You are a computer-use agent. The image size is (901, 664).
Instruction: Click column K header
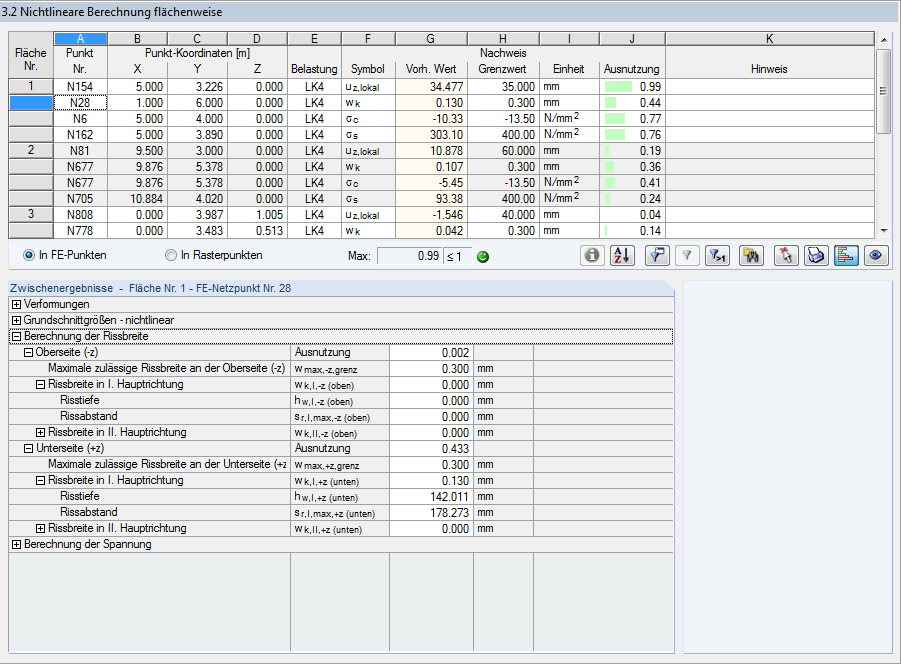769,38
